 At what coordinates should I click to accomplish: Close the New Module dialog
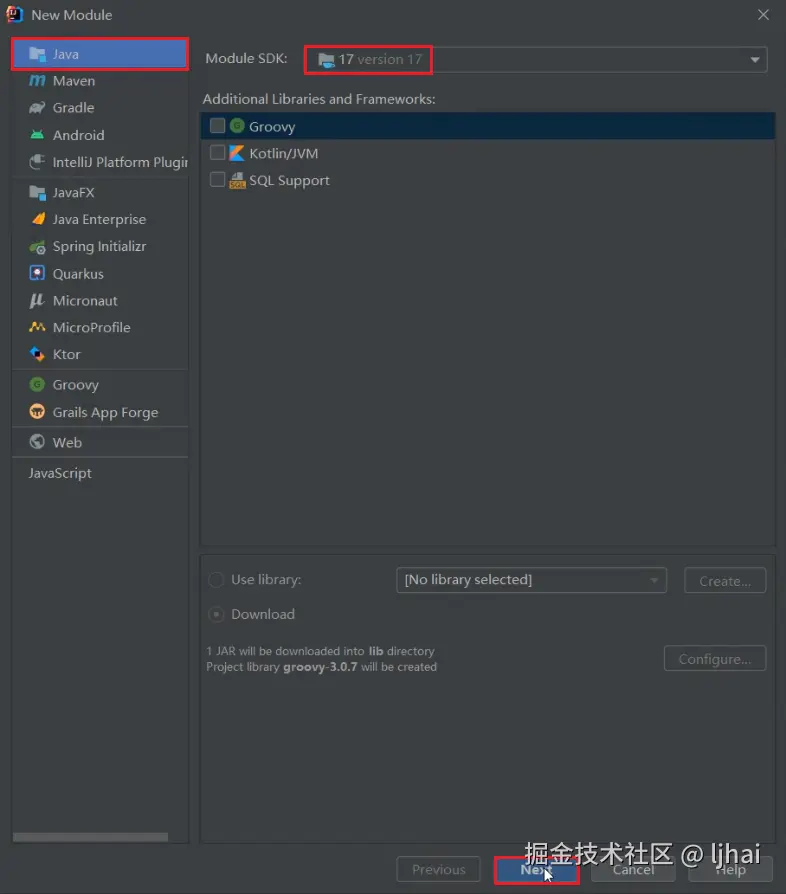coord(763,15)
